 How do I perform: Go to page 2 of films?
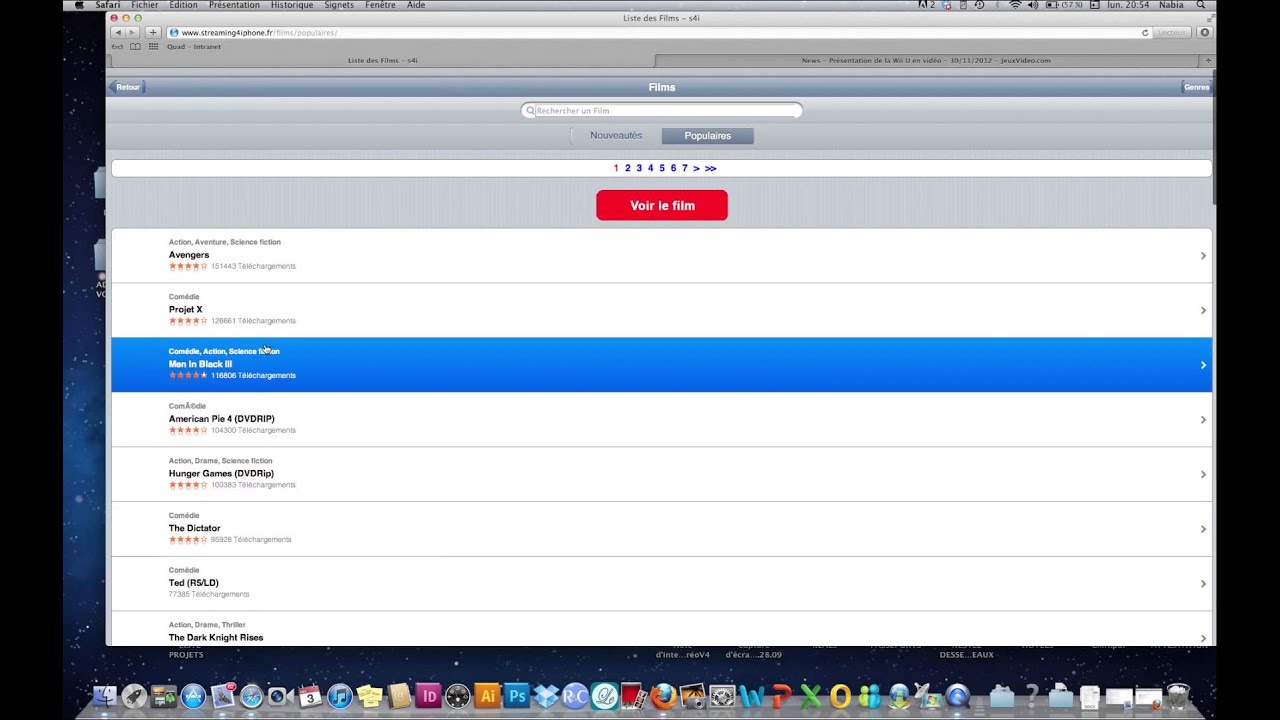(x=628, y=168)
